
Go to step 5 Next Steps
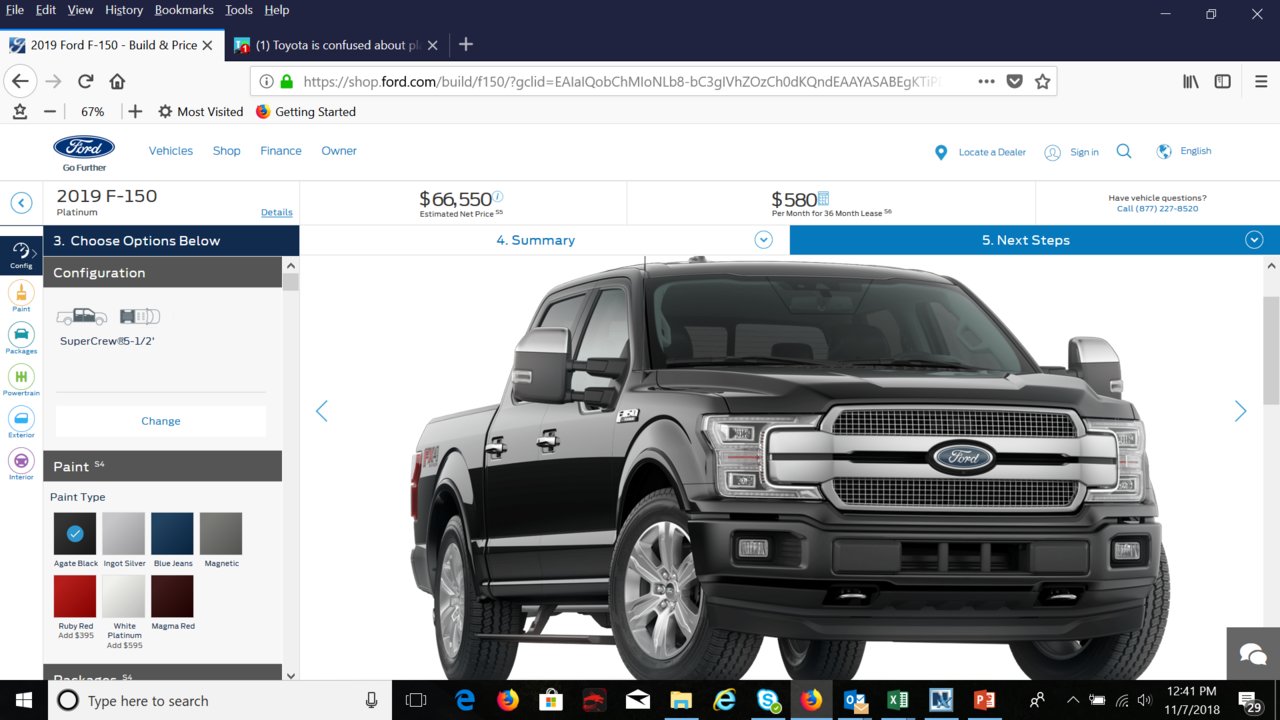point(1025,240)
